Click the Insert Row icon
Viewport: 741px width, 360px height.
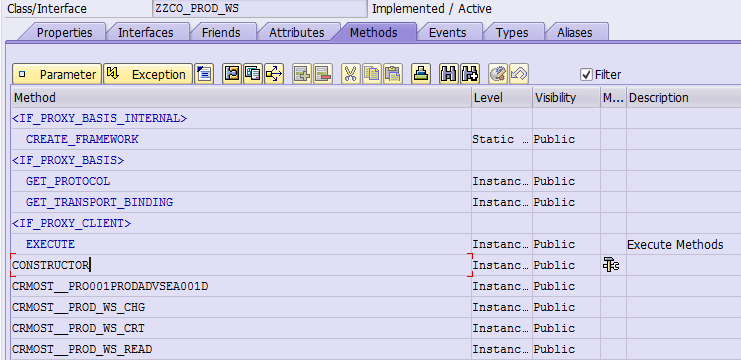click(x=302, y=74)
